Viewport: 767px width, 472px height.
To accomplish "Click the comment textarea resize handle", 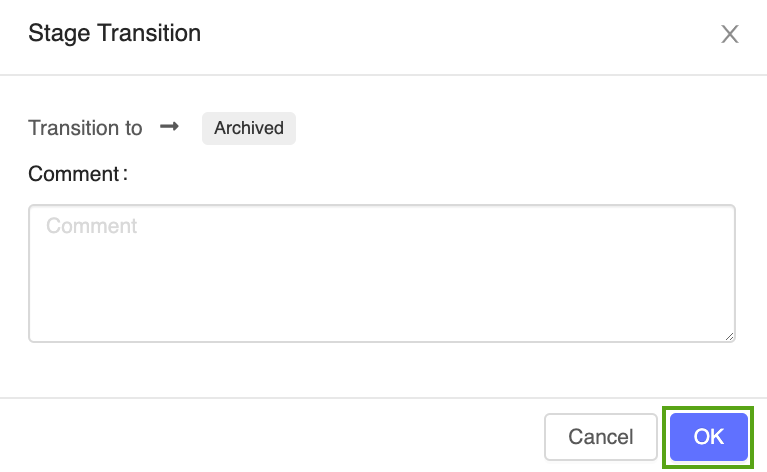I will click(729, 336).
